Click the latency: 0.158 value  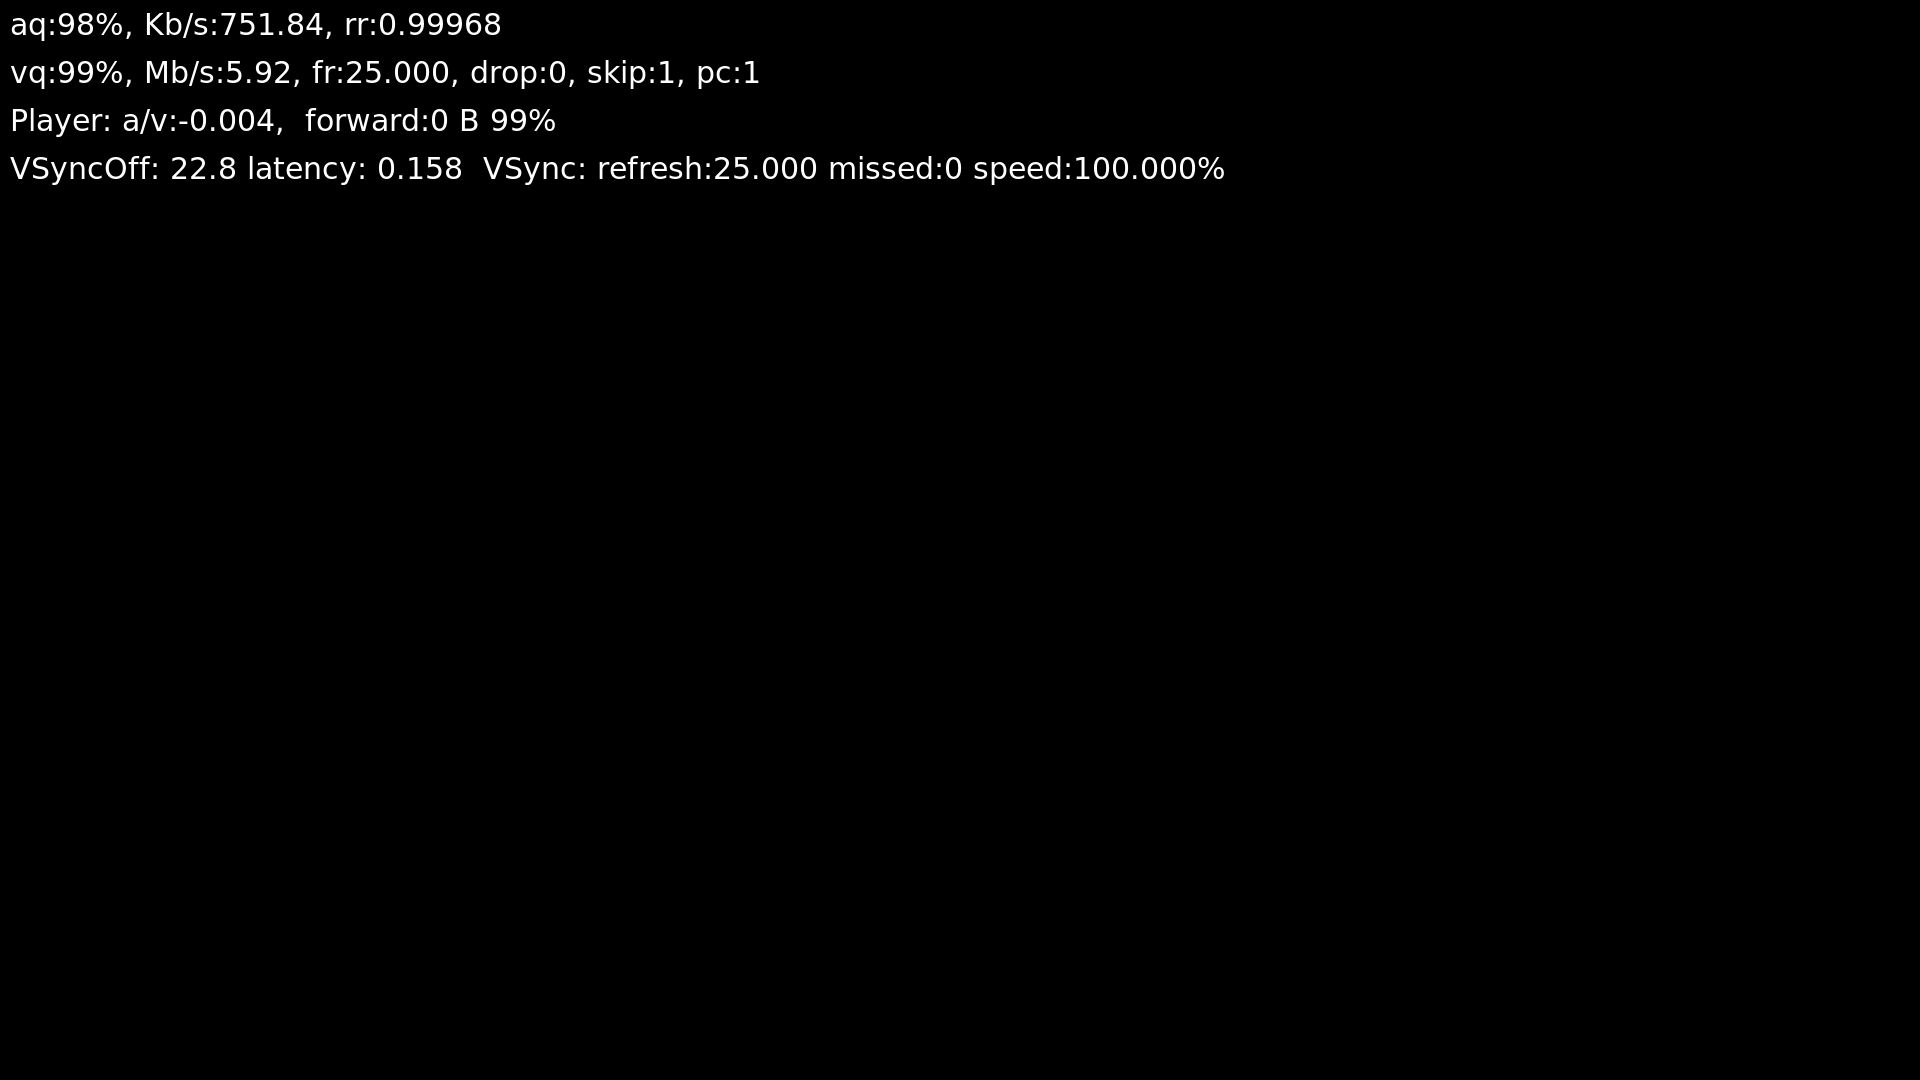tap(355, 169)
